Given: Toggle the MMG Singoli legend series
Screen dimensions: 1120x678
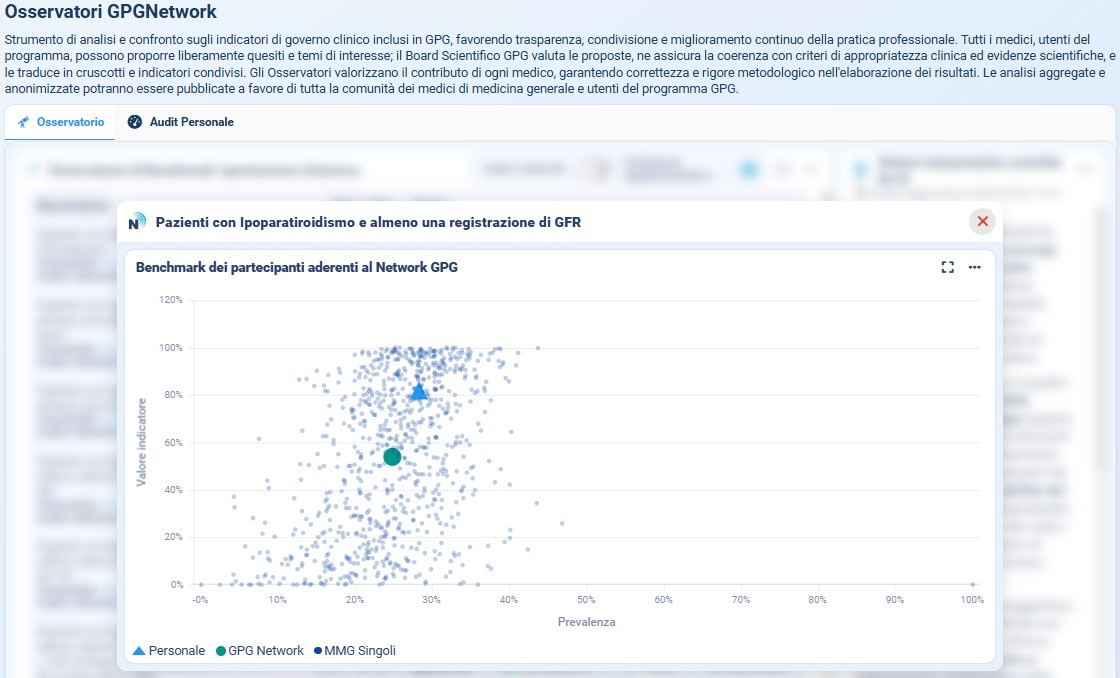Looking at the screenshot, I should point(355,651).
